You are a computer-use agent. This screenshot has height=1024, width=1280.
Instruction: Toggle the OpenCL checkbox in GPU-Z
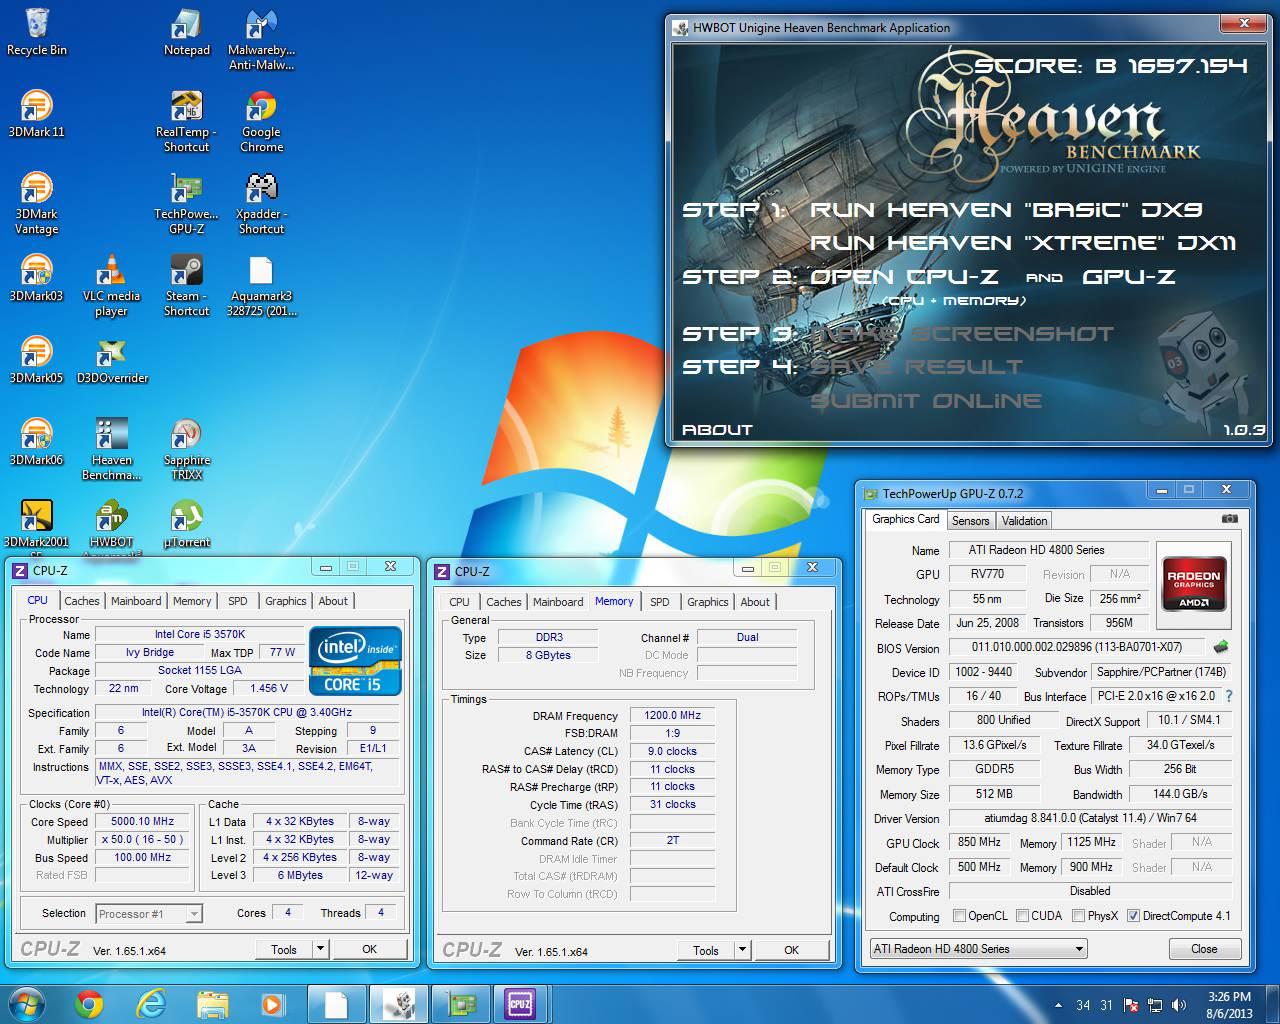(x=960, y=915)
